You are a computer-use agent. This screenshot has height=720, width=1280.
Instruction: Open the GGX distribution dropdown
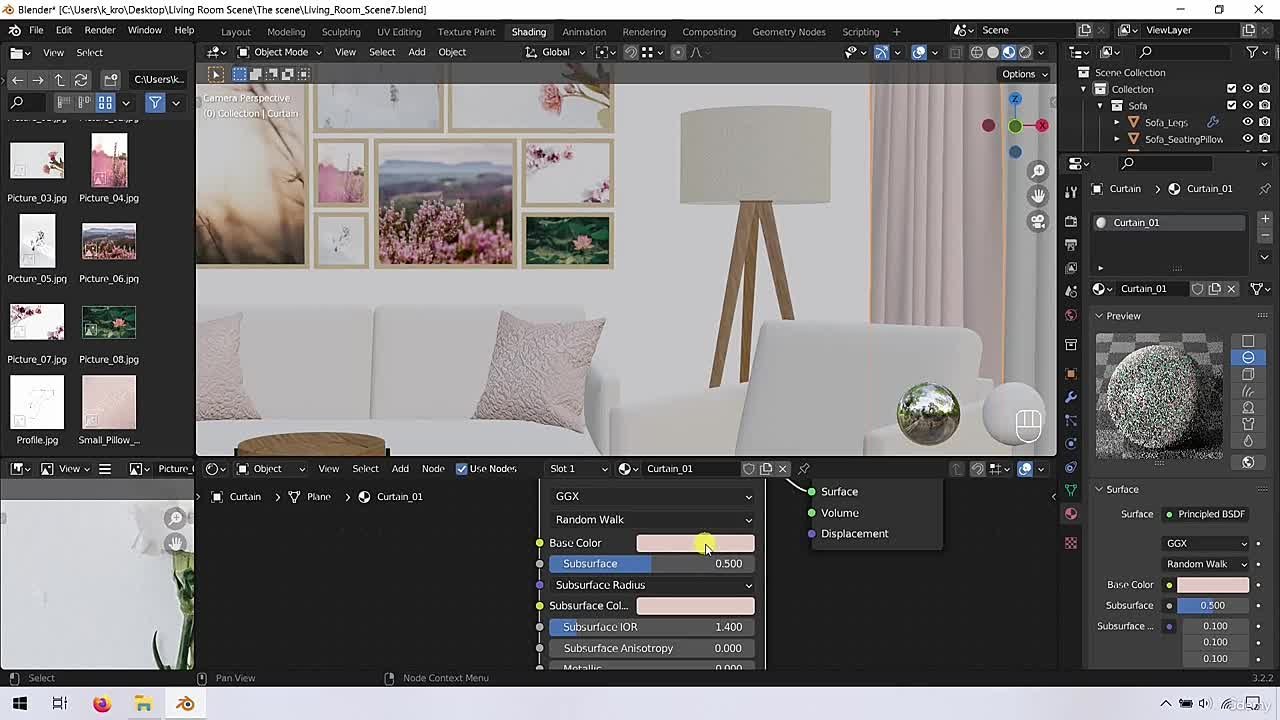[650, 496]
